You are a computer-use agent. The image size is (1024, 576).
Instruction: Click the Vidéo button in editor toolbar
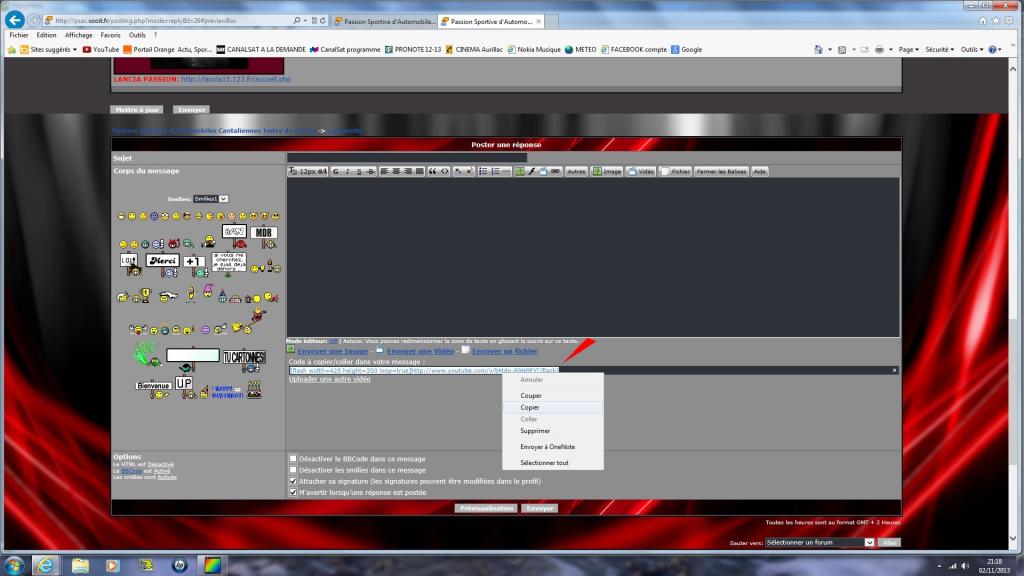point(641,171)
